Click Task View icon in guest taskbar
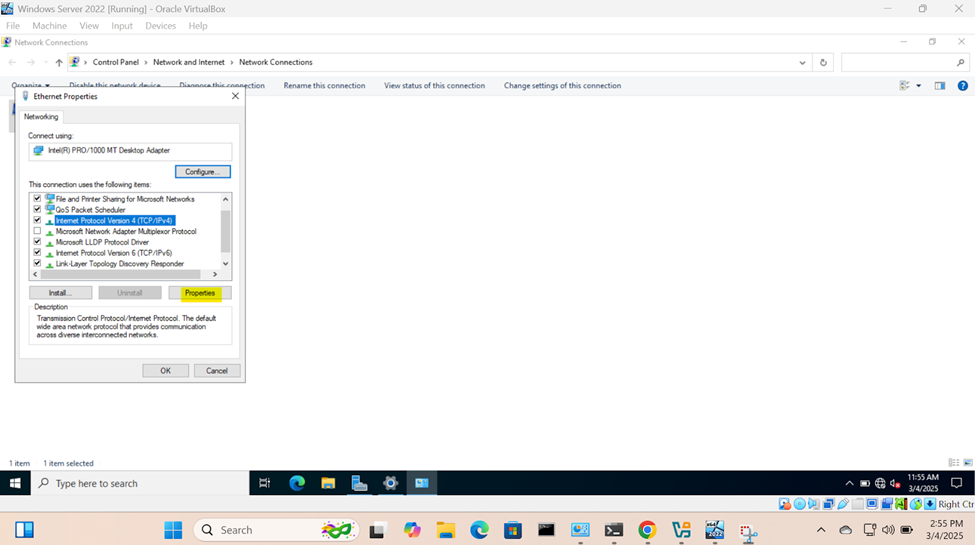The width and height of the screenshot is (975, 545). point(264,483)
